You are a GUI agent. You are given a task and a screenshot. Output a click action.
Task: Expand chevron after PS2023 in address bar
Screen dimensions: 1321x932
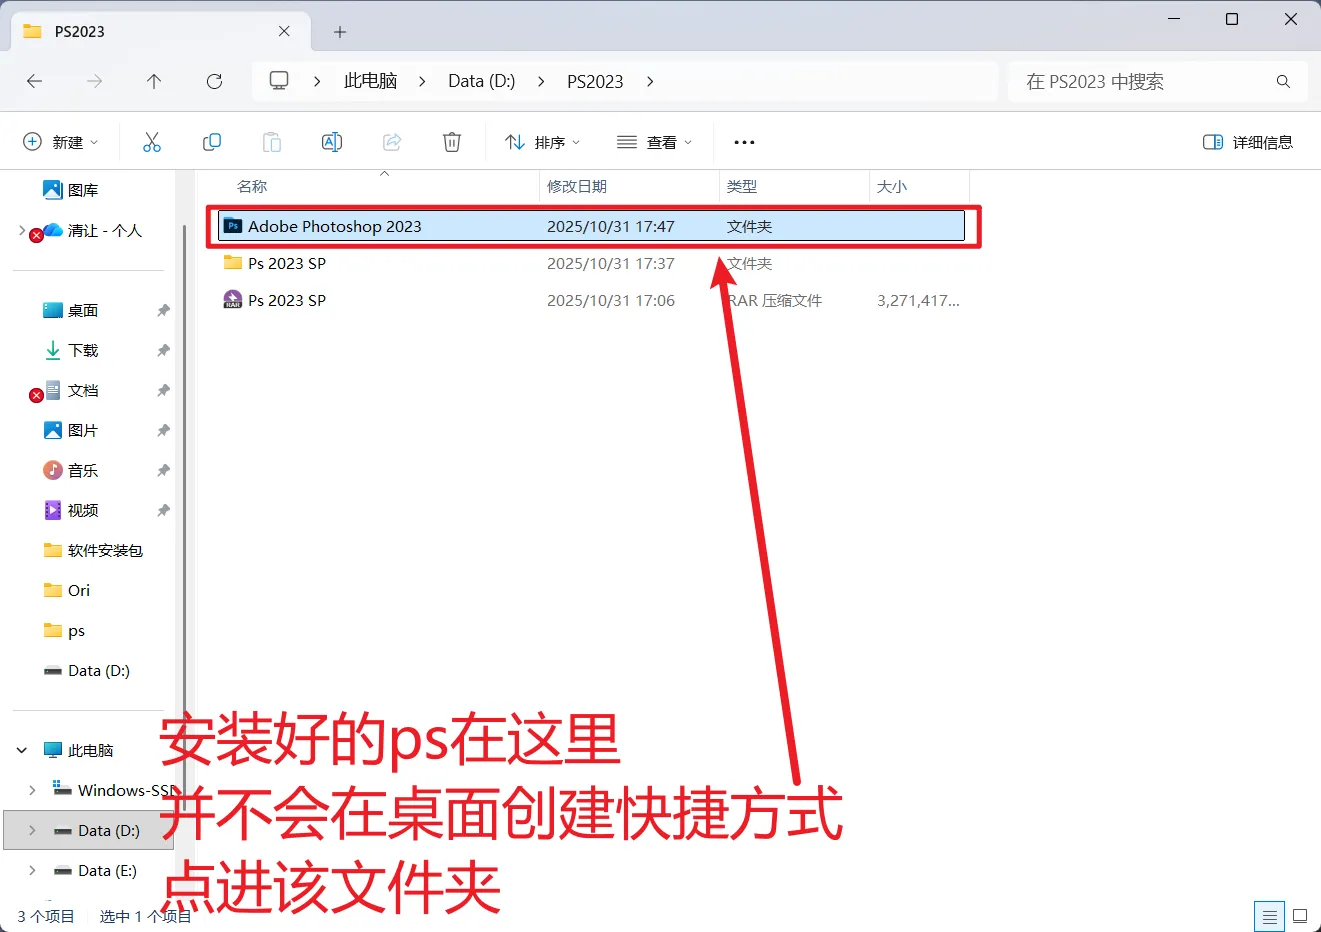coord(650,81)
